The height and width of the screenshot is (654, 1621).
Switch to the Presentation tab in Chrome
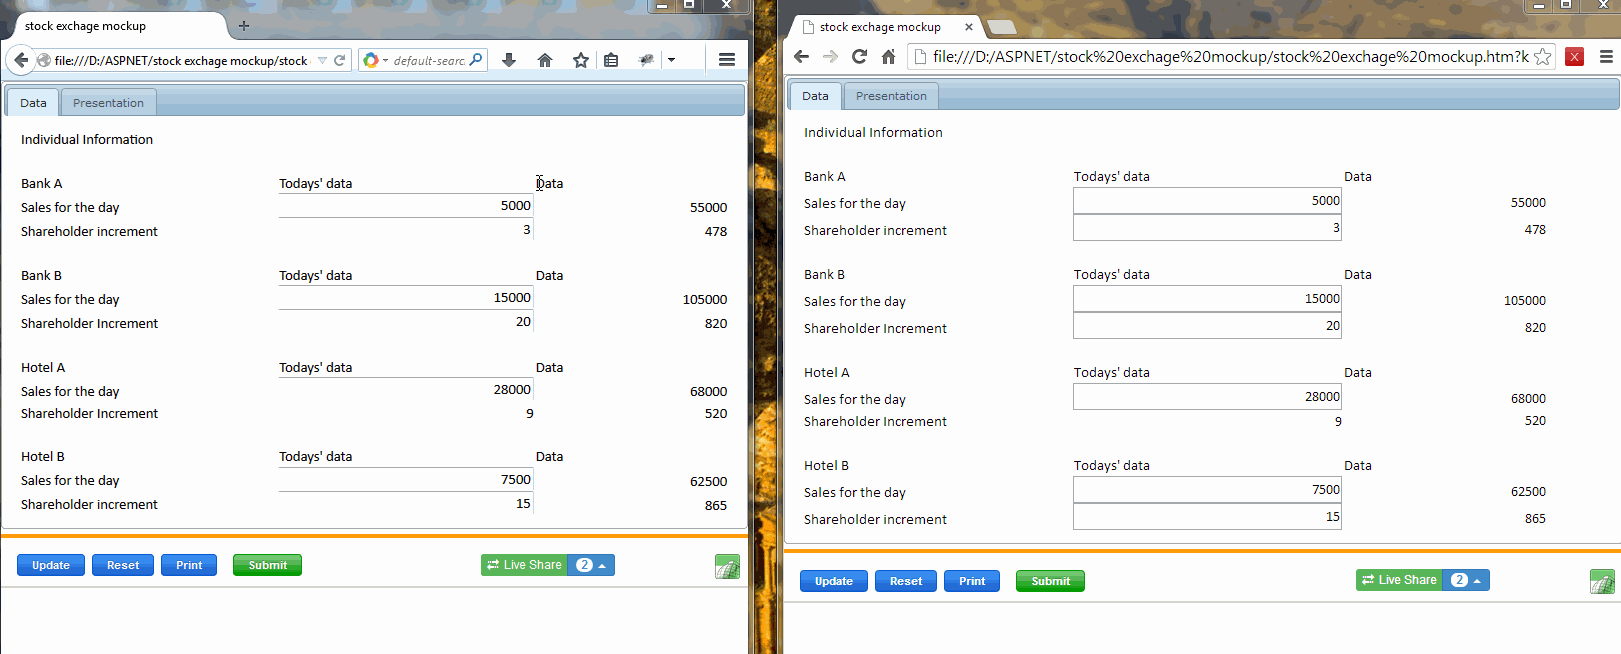point(891,96)
